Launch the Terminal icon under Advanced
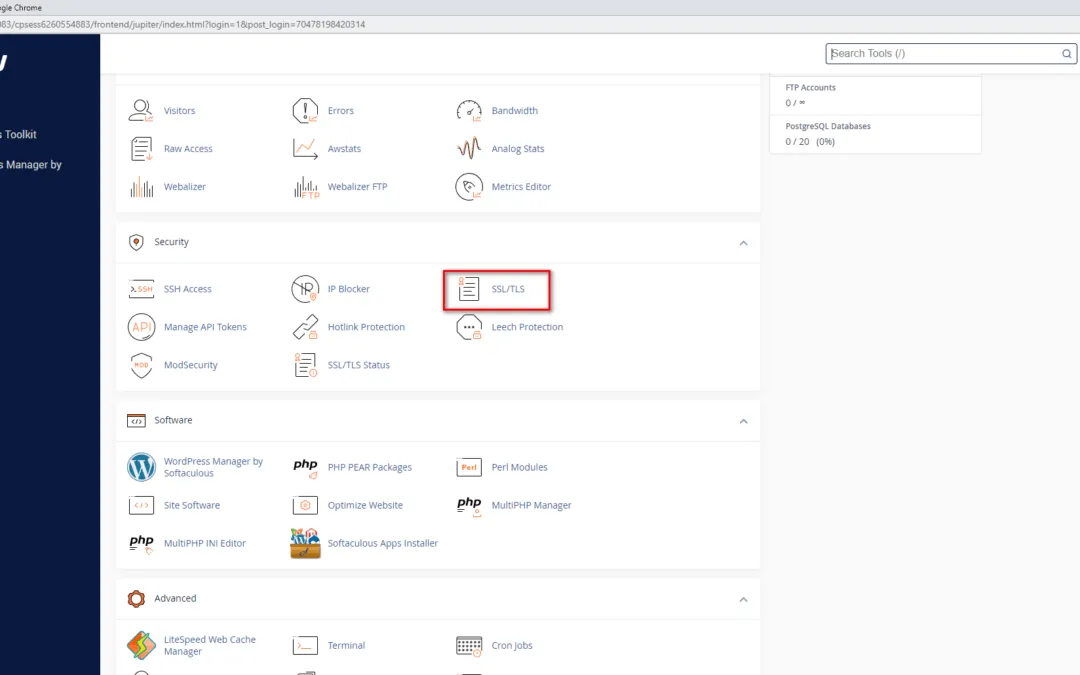The image size is (1080, 675). point(305,645)
